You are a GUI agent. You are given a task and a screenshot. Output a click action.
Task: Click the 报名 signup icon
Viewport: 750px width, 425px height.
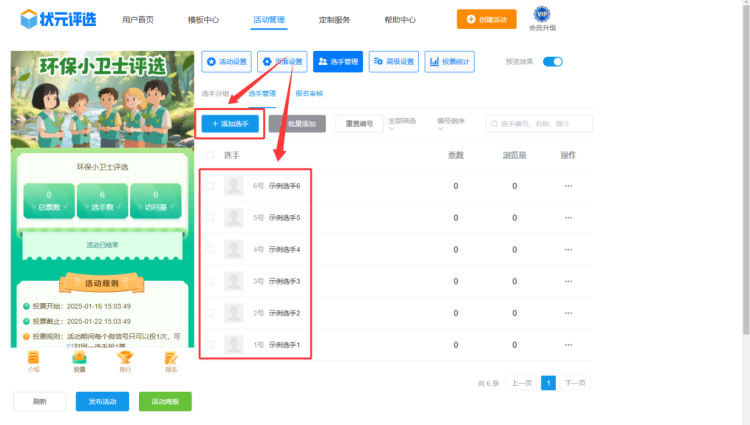point(171,358)
